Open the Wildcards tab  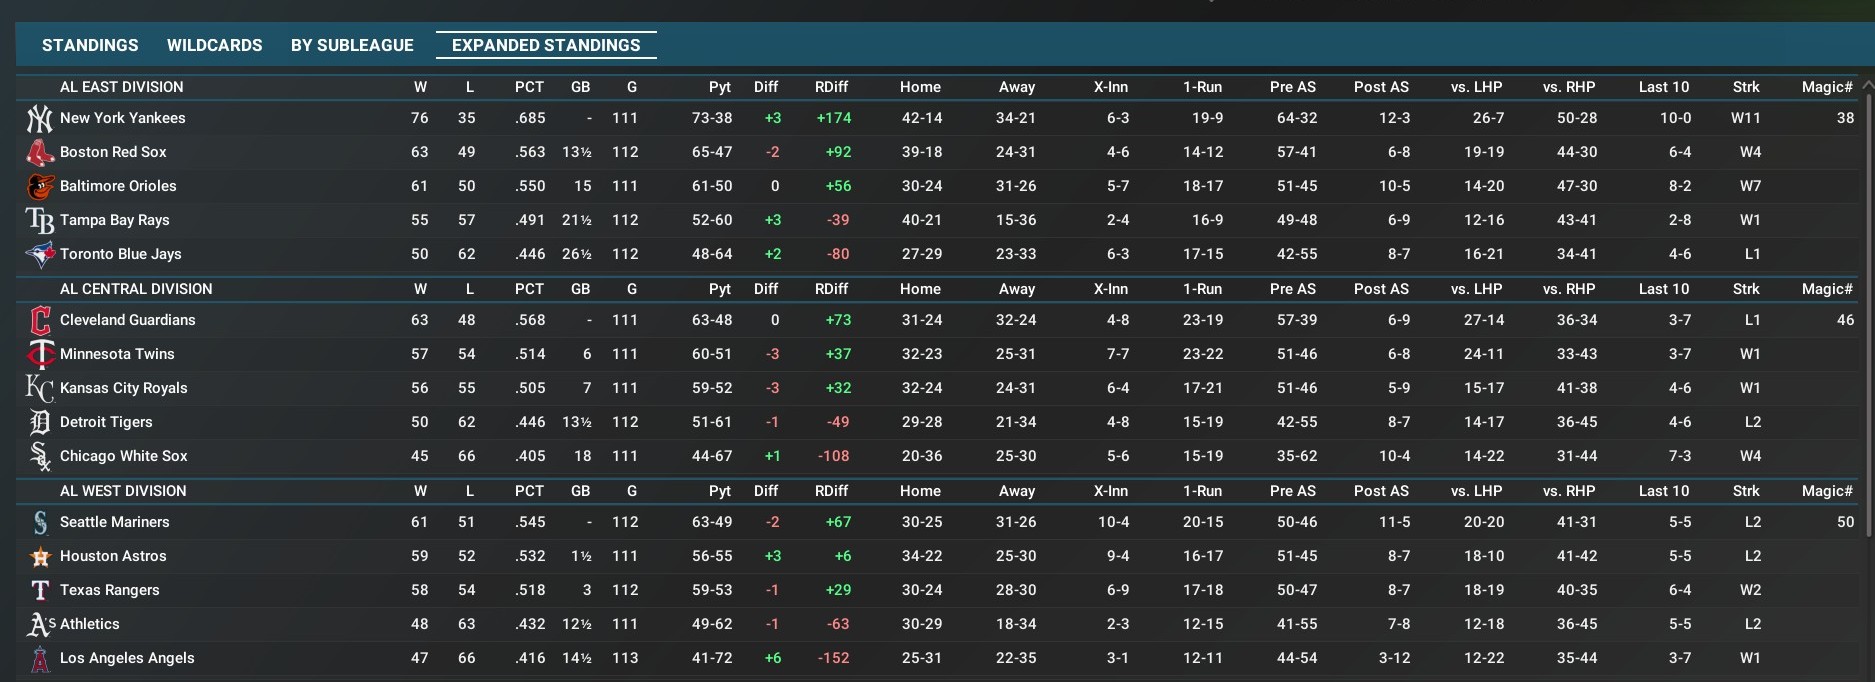214,45
